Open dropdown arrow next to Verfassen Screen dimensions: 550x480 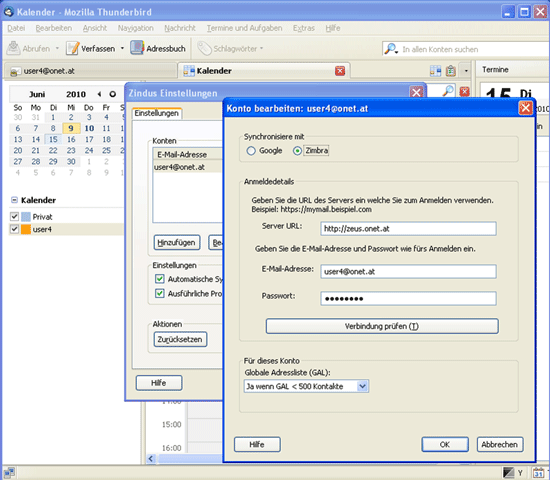pyautogui.click(x=122, y=48)
